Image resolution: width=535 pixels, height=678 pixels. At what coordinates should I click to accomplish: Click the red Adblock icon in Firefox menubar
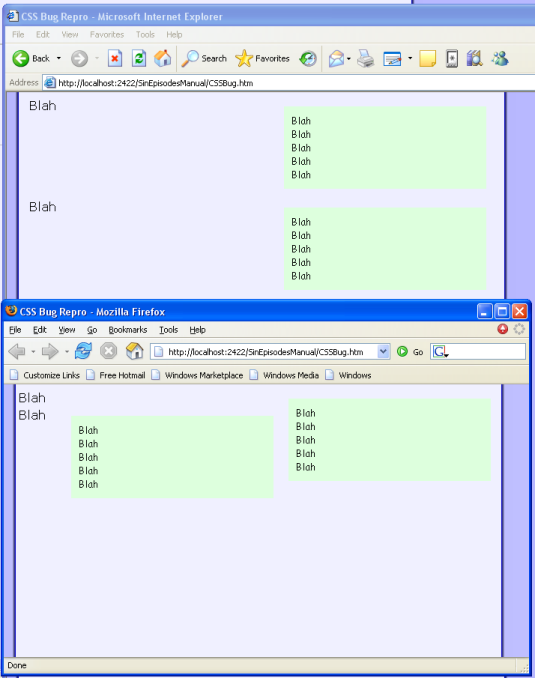pos(503,329)
